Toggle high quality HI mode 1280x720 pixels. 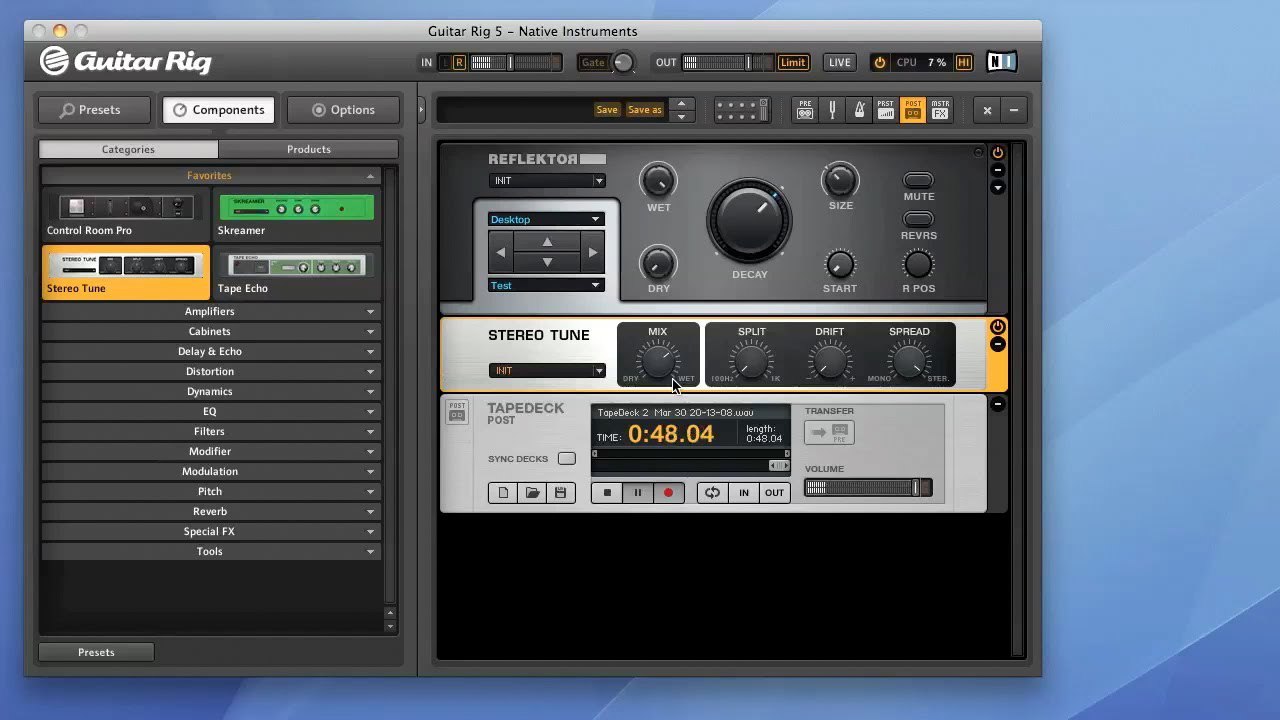(964, 62)
